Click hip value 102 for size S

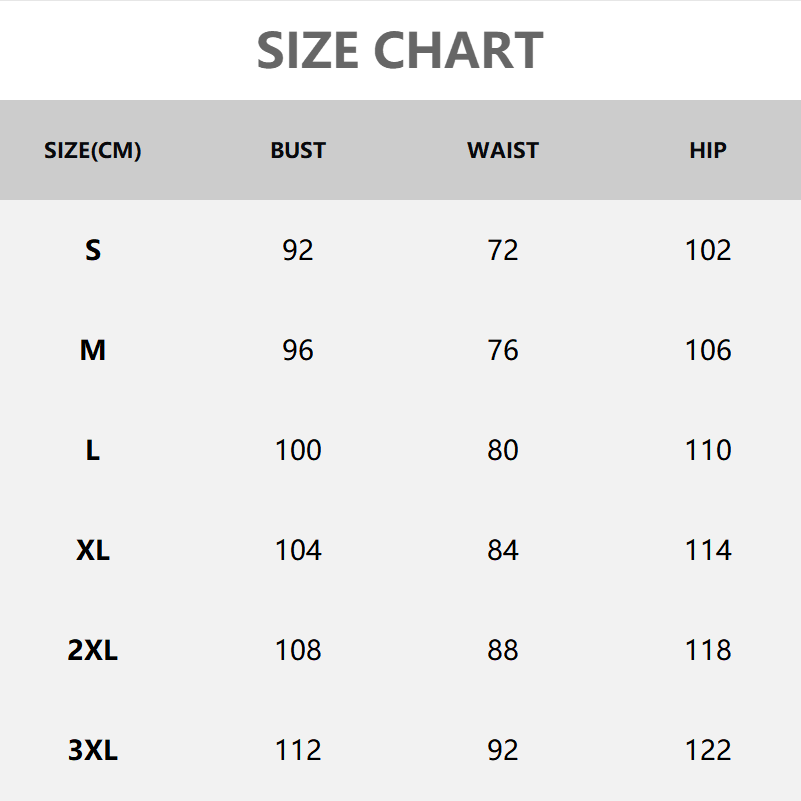(708, 250)
